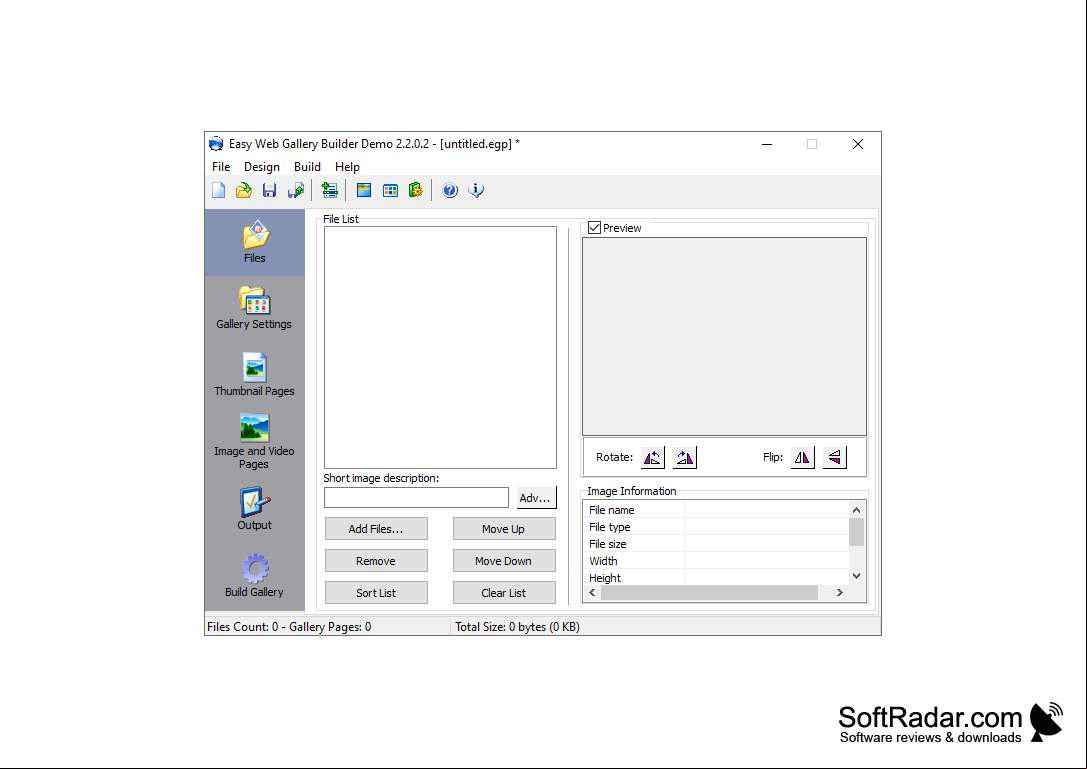Click the File size row

click(716, 544)
